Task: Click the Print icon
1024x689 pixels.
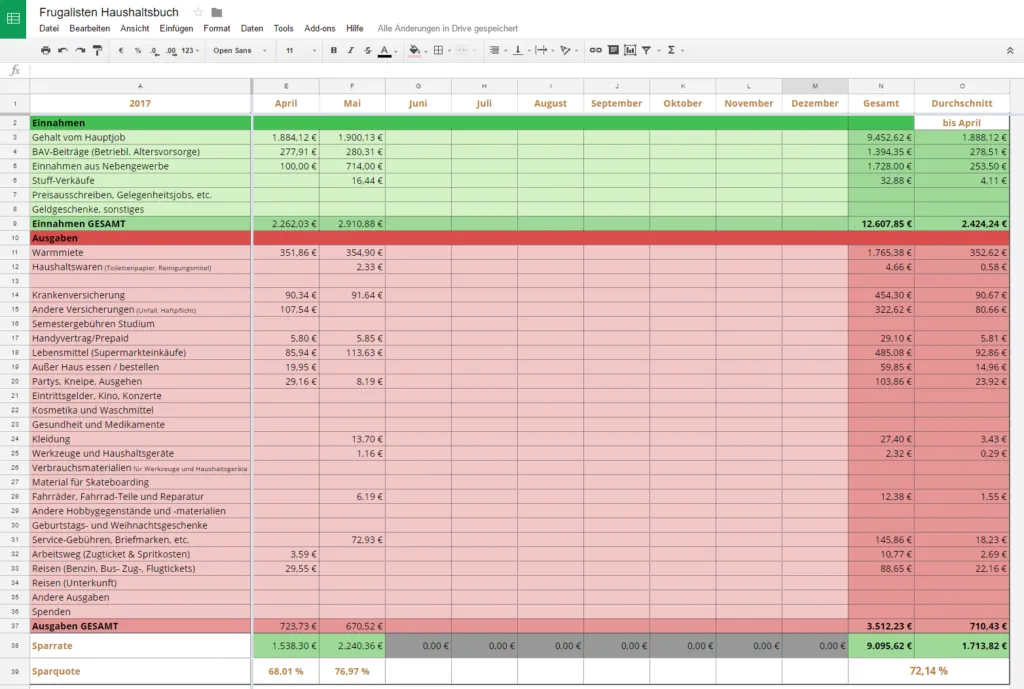Action: pos(44,50)
